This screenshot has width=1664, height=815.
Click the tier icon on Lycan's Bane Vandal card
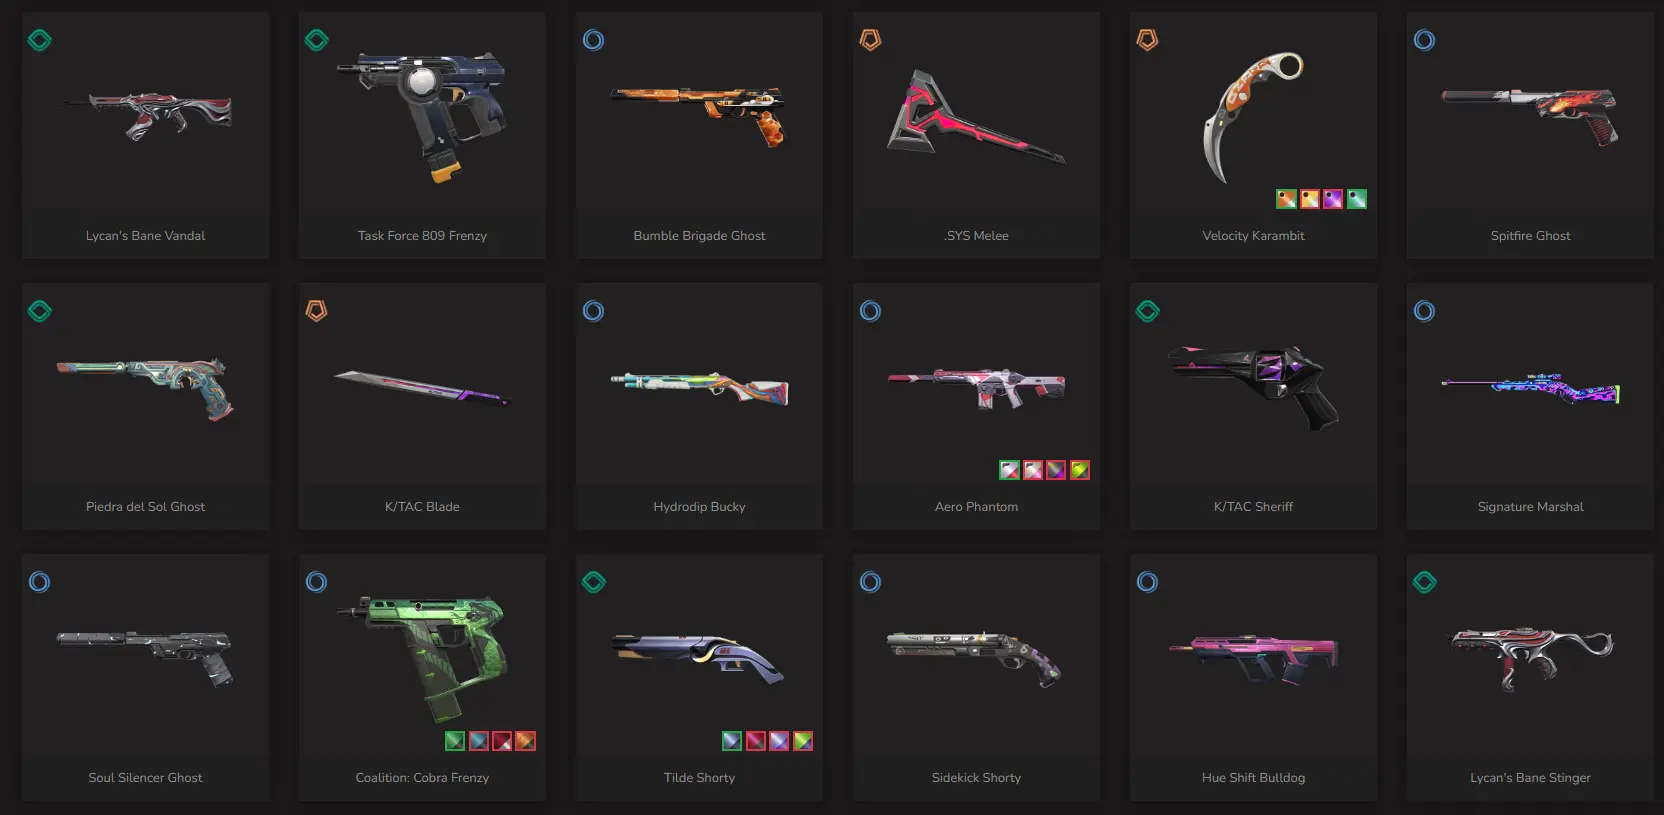40,40
